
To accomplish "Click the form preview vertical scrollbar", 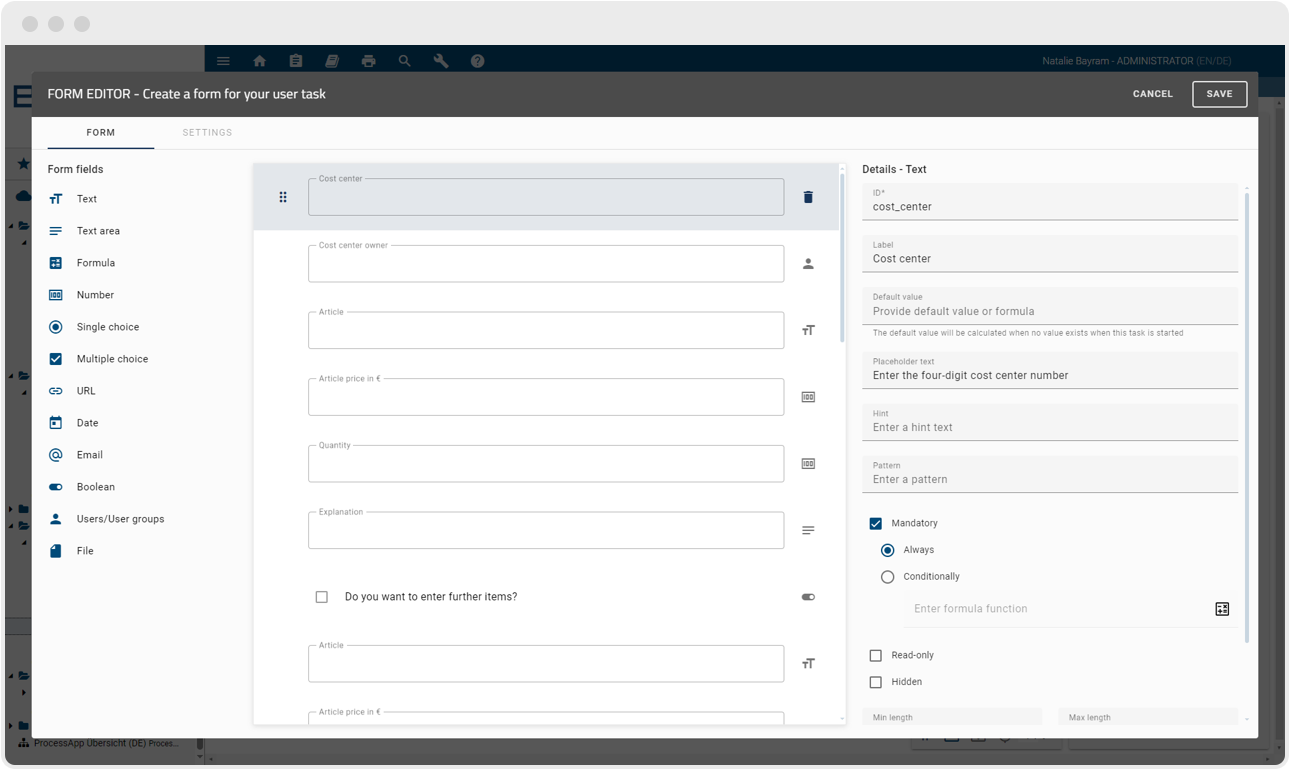I will point(842,260).
